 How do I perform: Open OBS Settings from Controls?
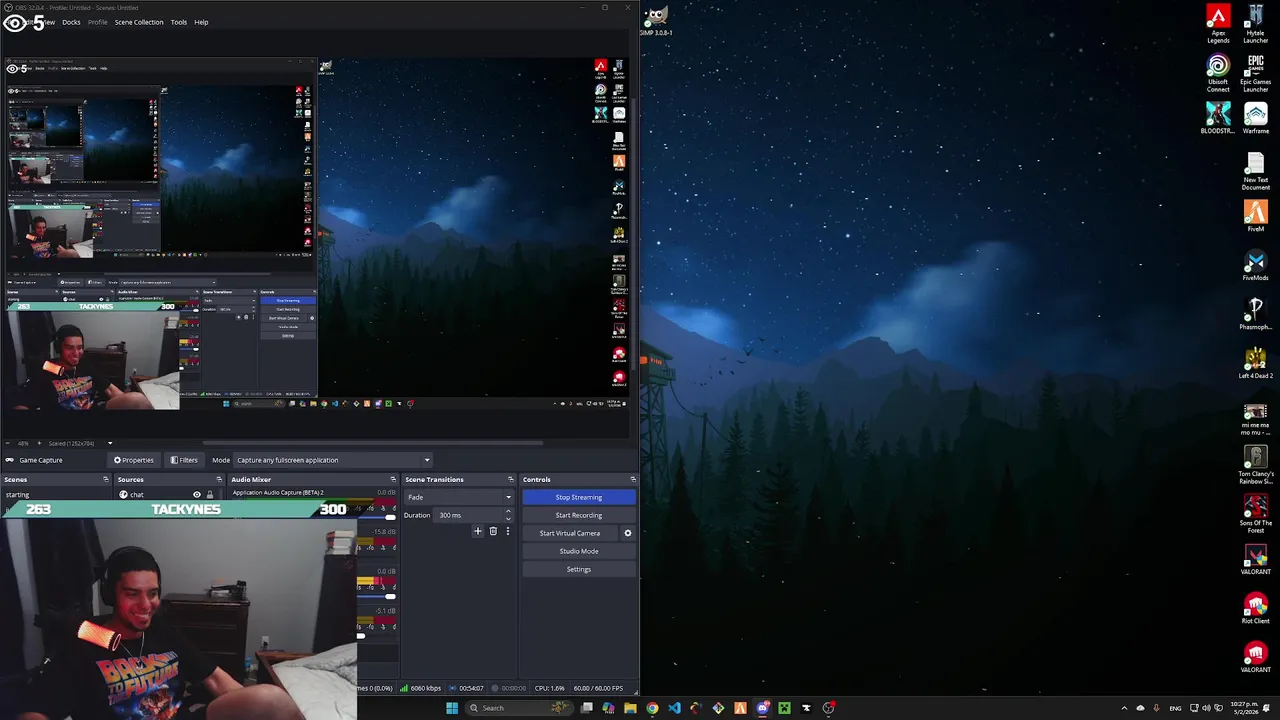click(x=579, y=569)
